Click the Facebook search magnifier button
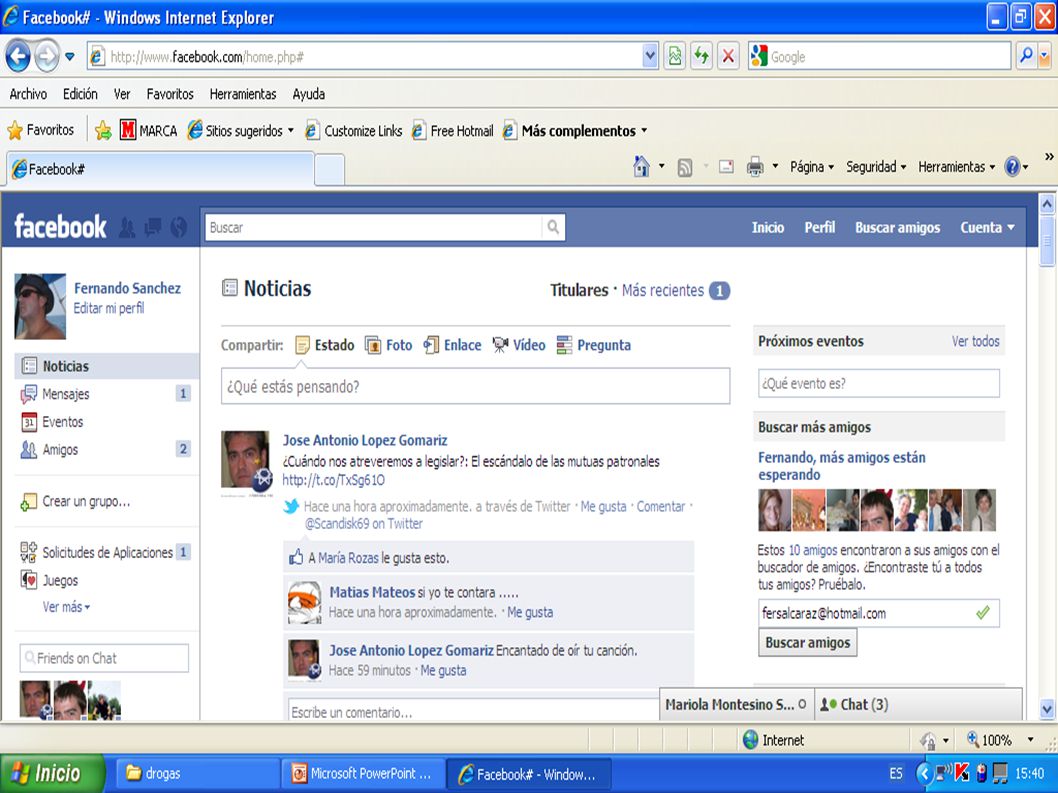This screenshot has width=1058, height=793. pos(553,227)
